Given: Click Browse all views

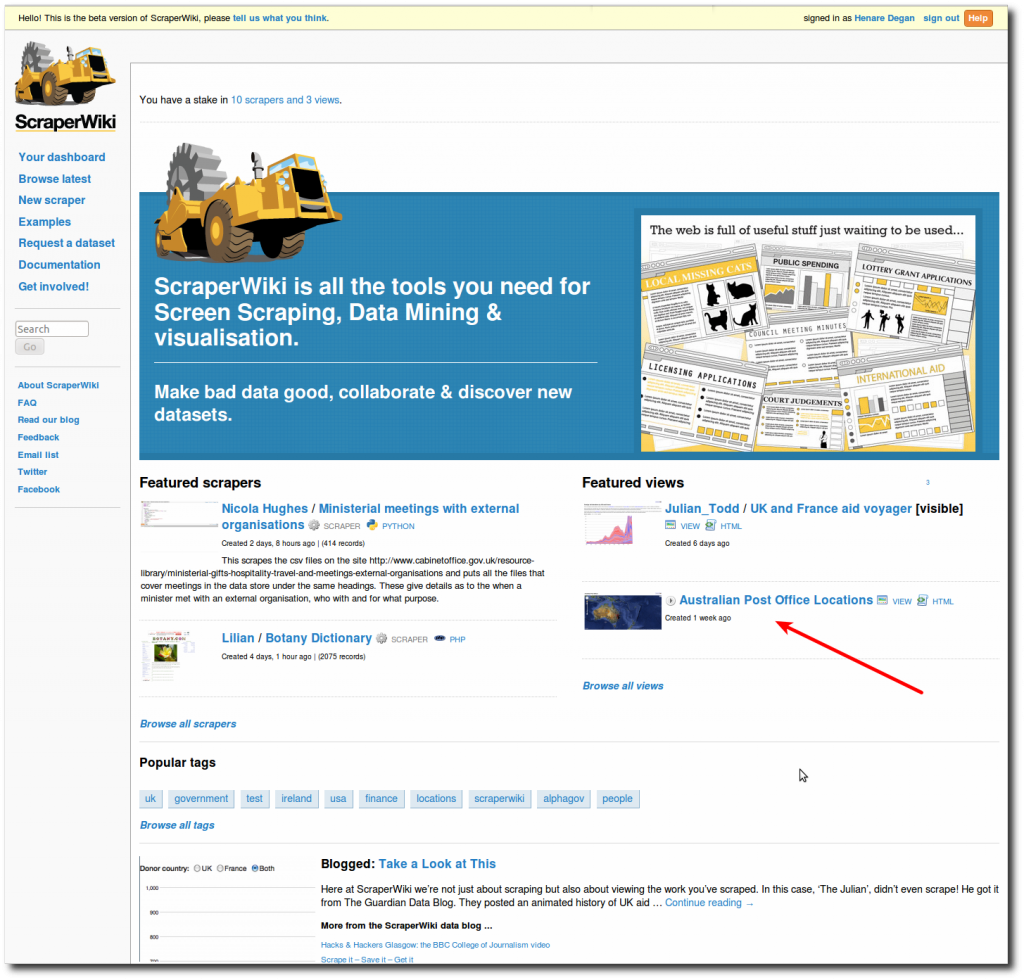Looking at the screenshot, I should [x=623, y=687].
